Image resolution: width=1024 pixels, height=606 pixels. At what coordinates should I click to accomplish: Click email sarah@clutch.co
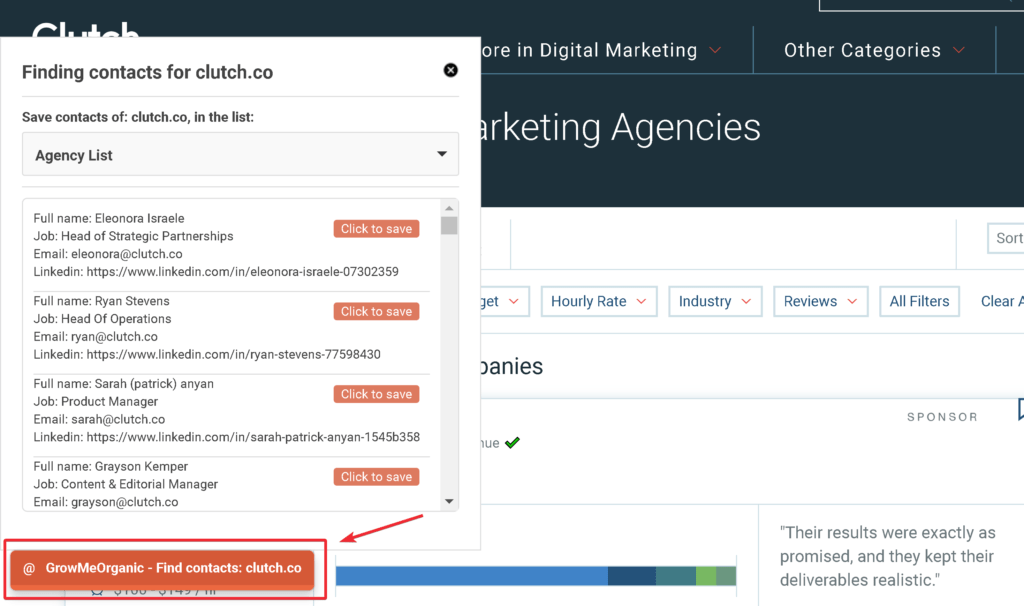coord(118,419)
